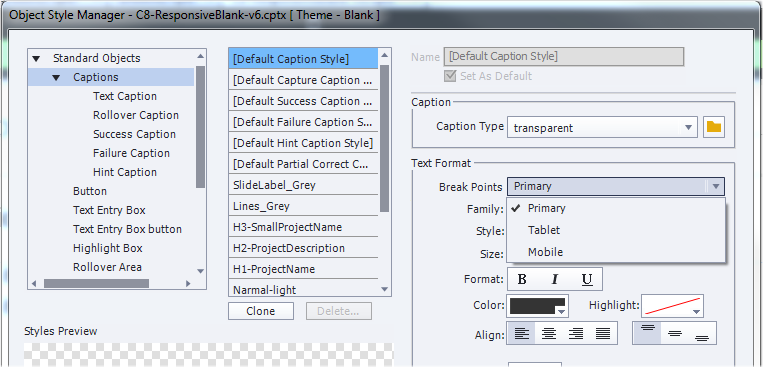Select Rollover Caption in object tree

136,115
